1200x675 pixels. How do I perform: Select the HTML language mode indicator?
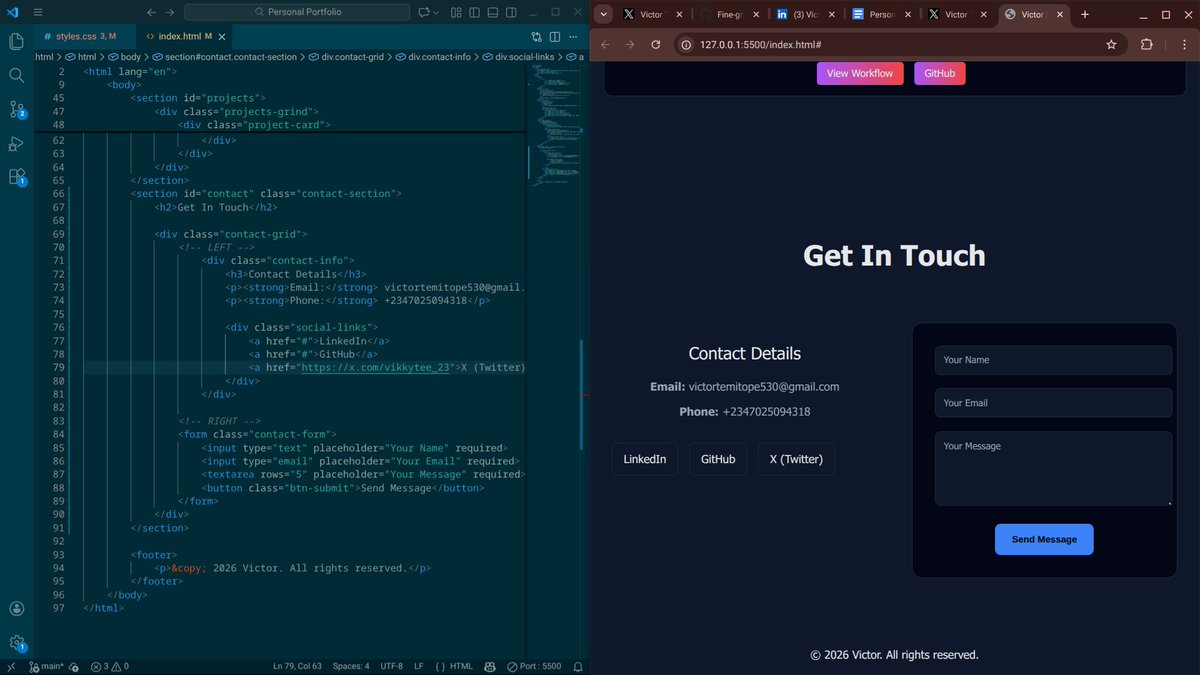(x=455, y=666)
